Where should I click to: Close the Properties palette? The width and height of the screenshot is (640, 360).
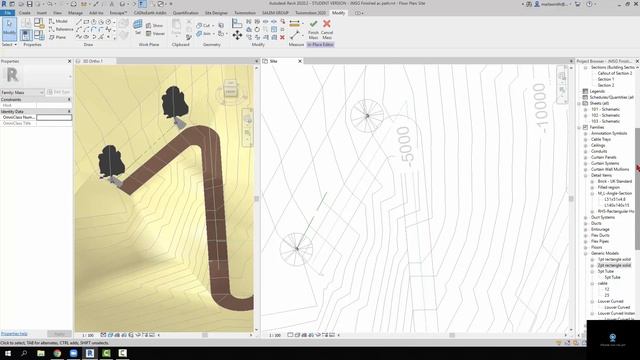coord(69,61)
